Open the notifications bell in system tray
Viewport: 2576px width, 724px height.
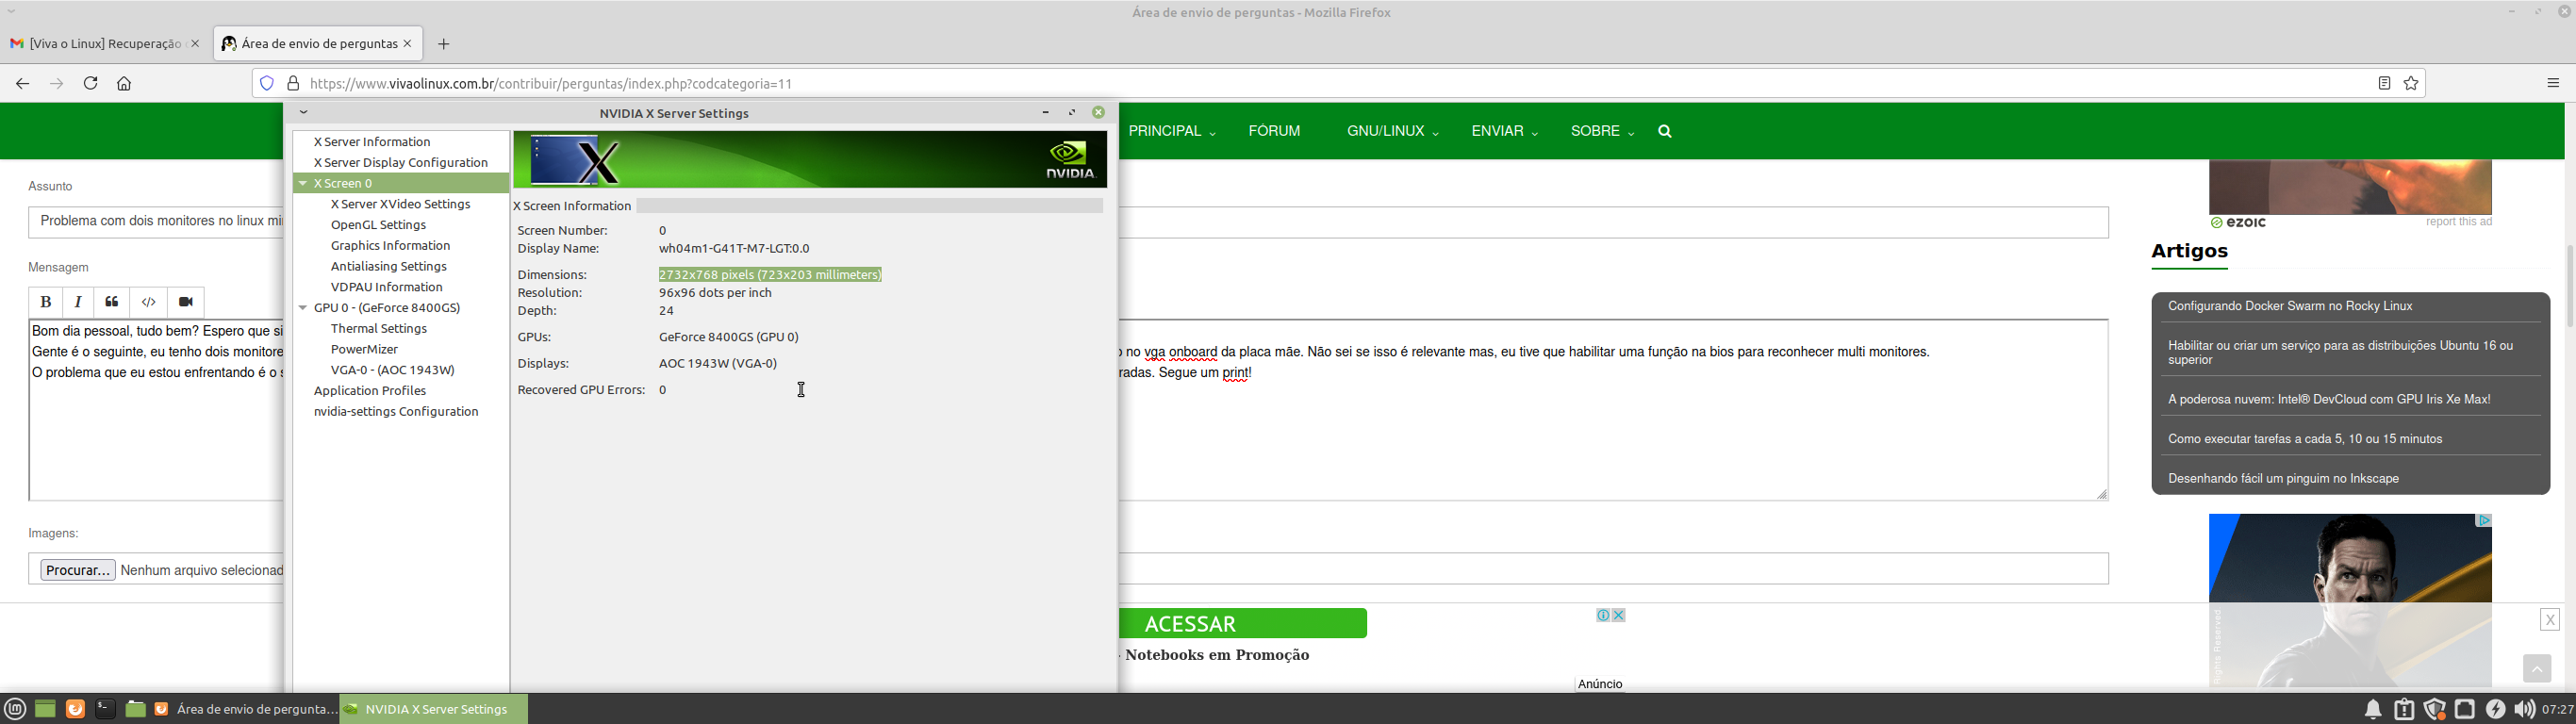pos(2373,710)
